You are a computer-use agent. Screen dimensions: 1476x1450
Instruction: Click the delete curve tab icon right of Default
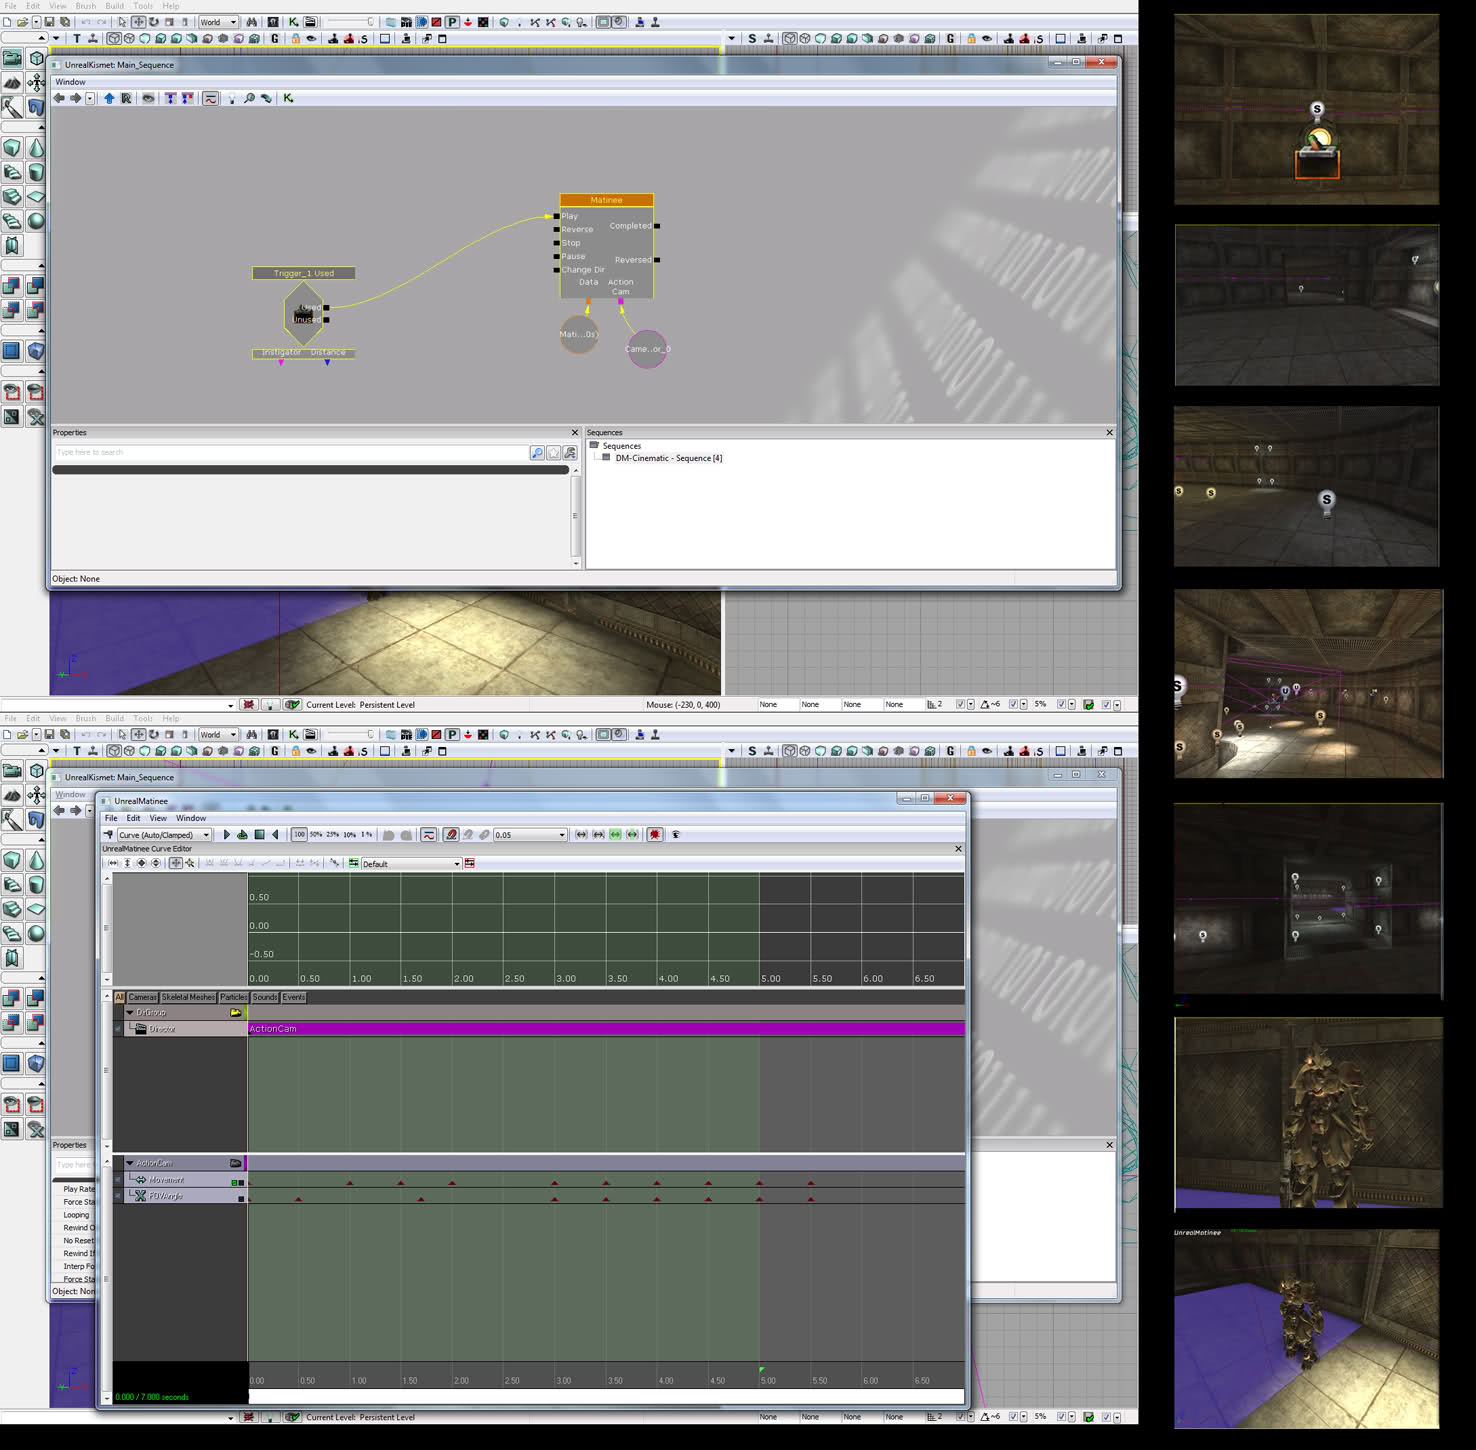tap(470, 863)
